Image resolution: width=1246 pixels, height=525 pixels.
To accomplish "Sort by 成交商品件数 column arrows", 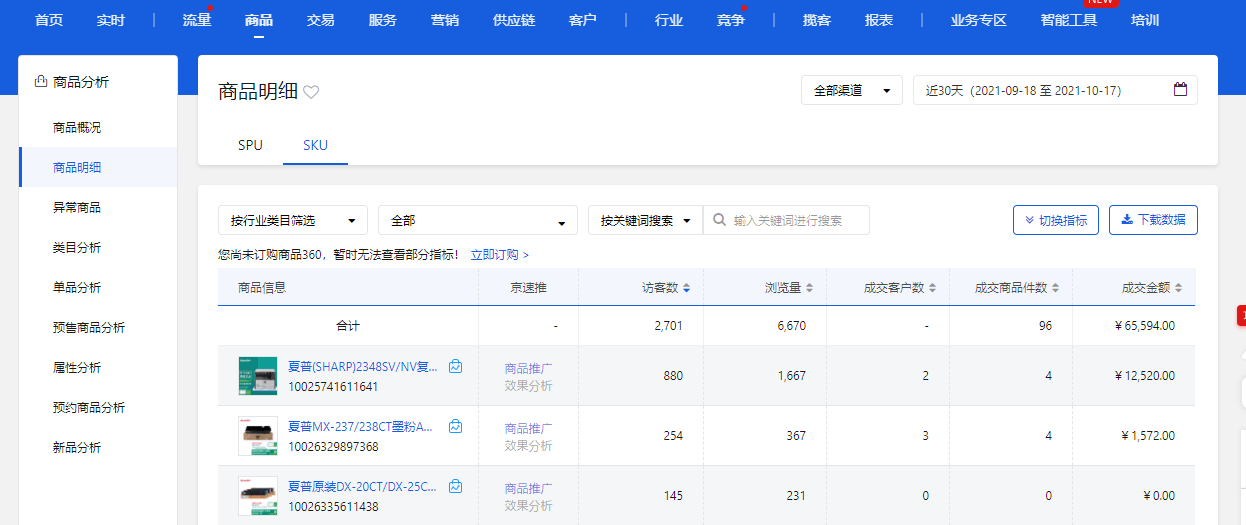I will (1056, 288).
